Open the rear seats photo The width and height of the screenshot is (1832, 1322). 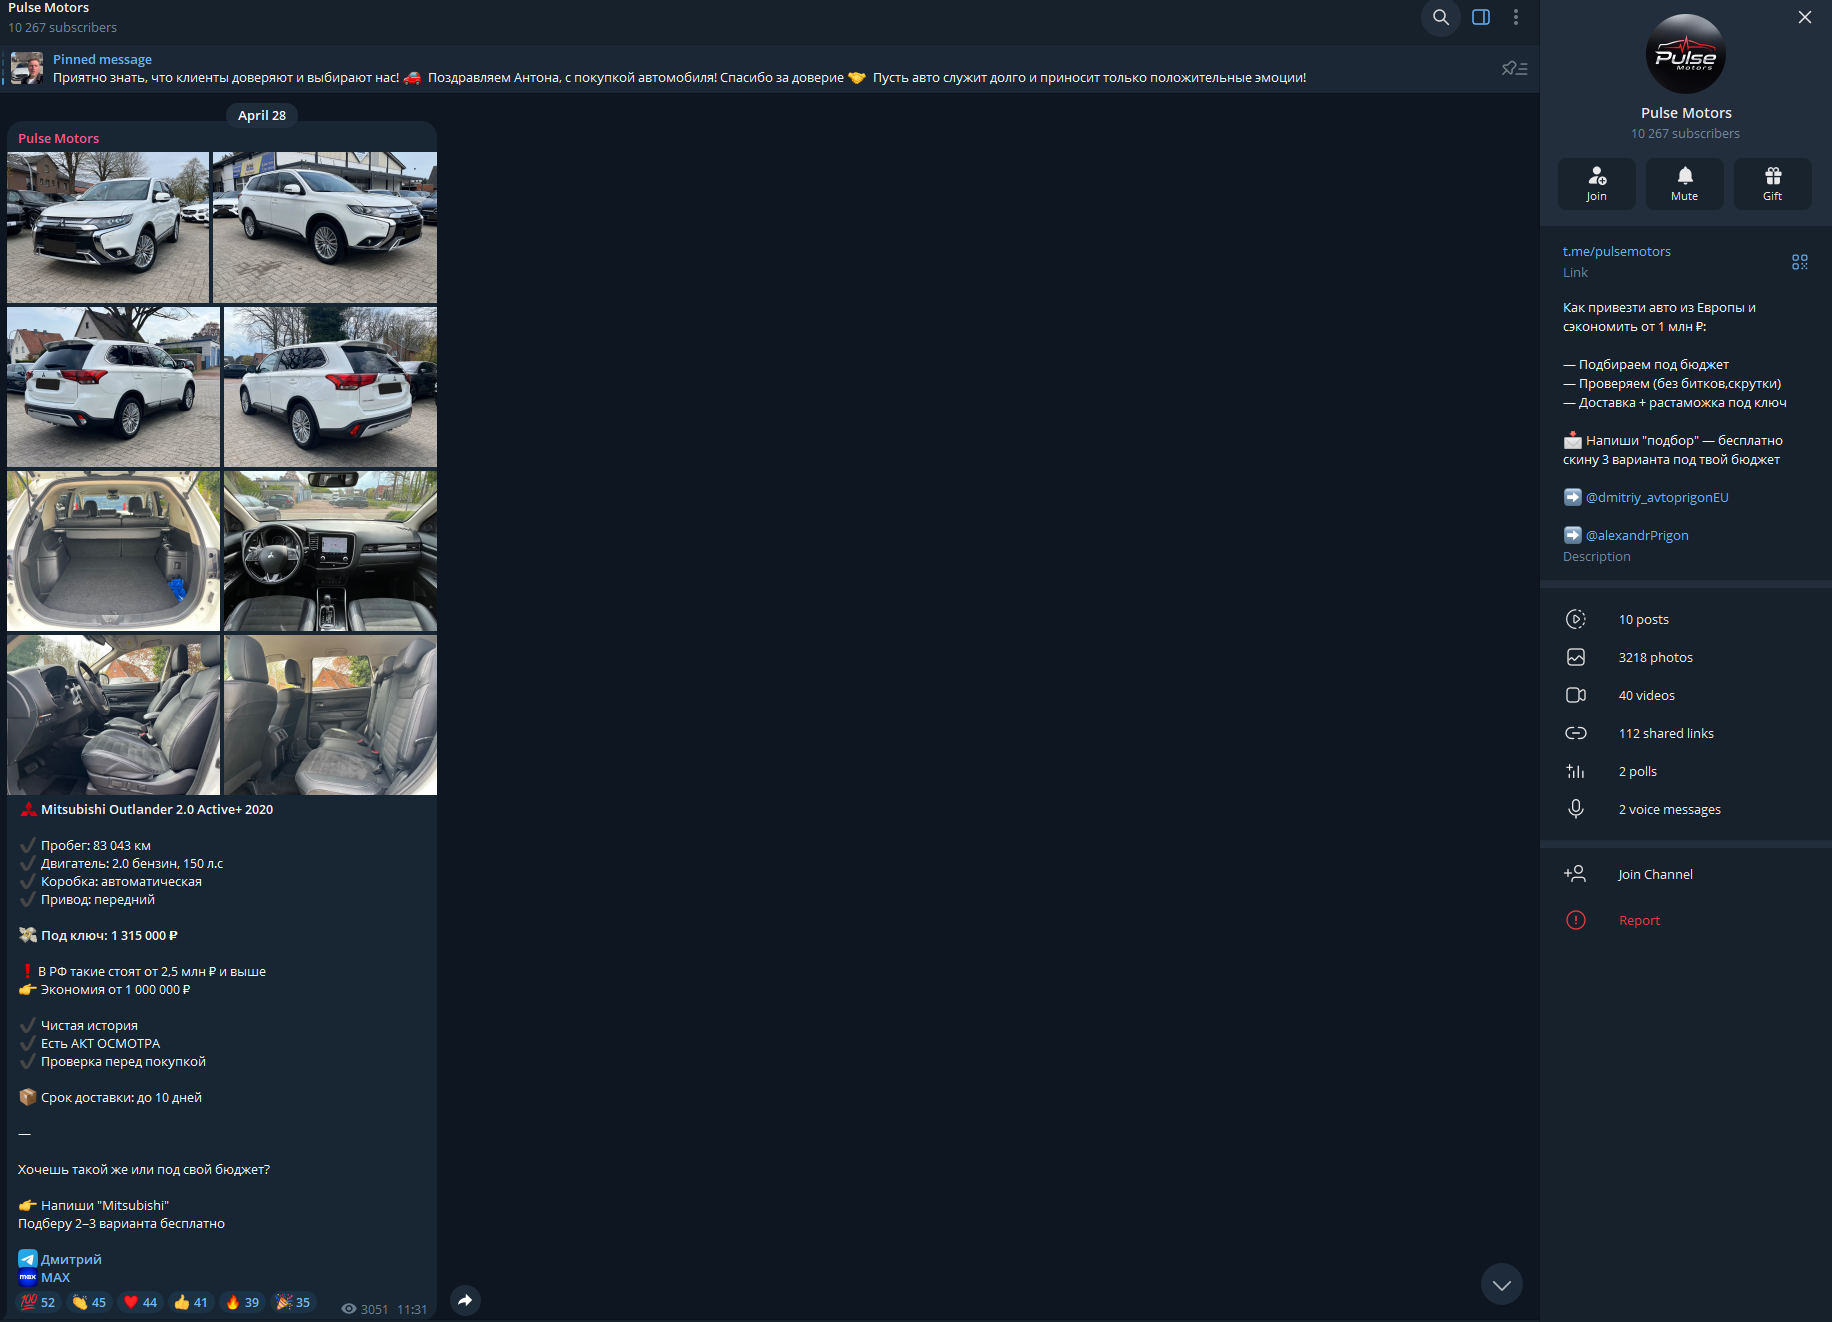[330, 715]
